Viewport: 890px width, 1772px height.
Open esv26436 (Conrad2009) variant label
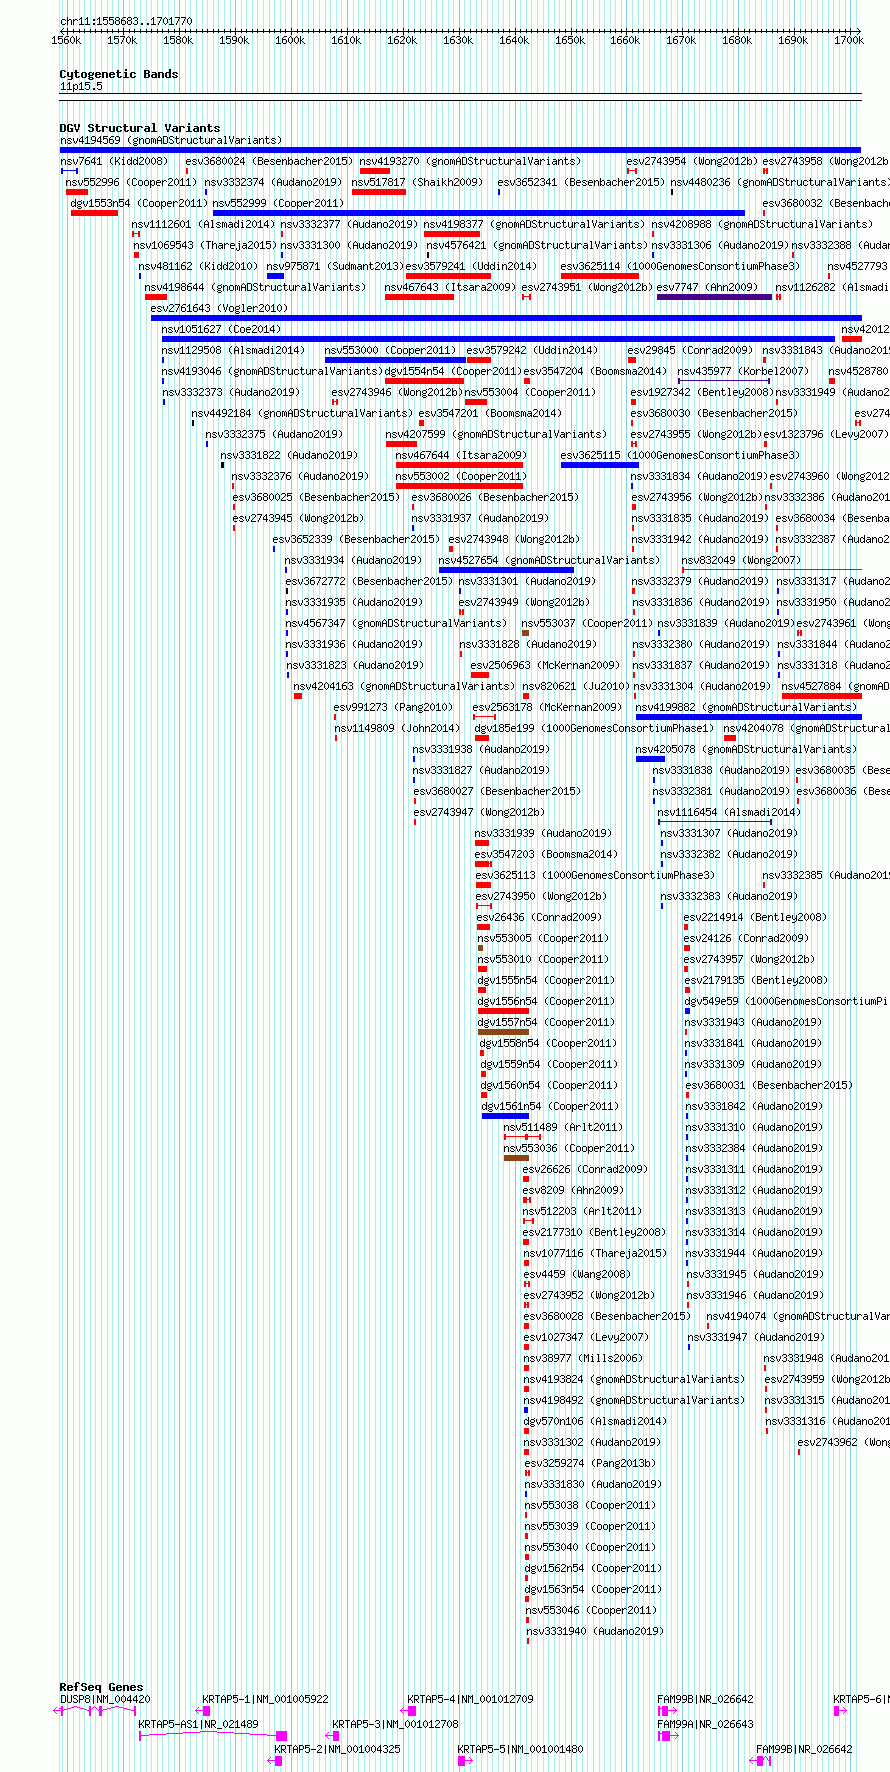click(x=539, y=917)
